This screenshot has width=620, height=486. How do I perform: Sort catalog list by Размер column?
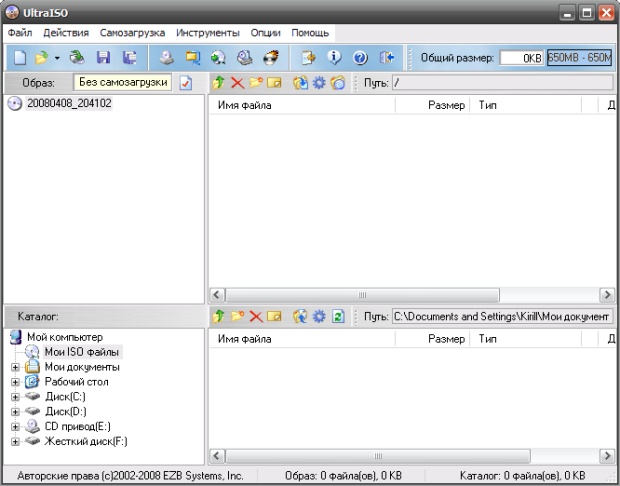click(433, 339)
